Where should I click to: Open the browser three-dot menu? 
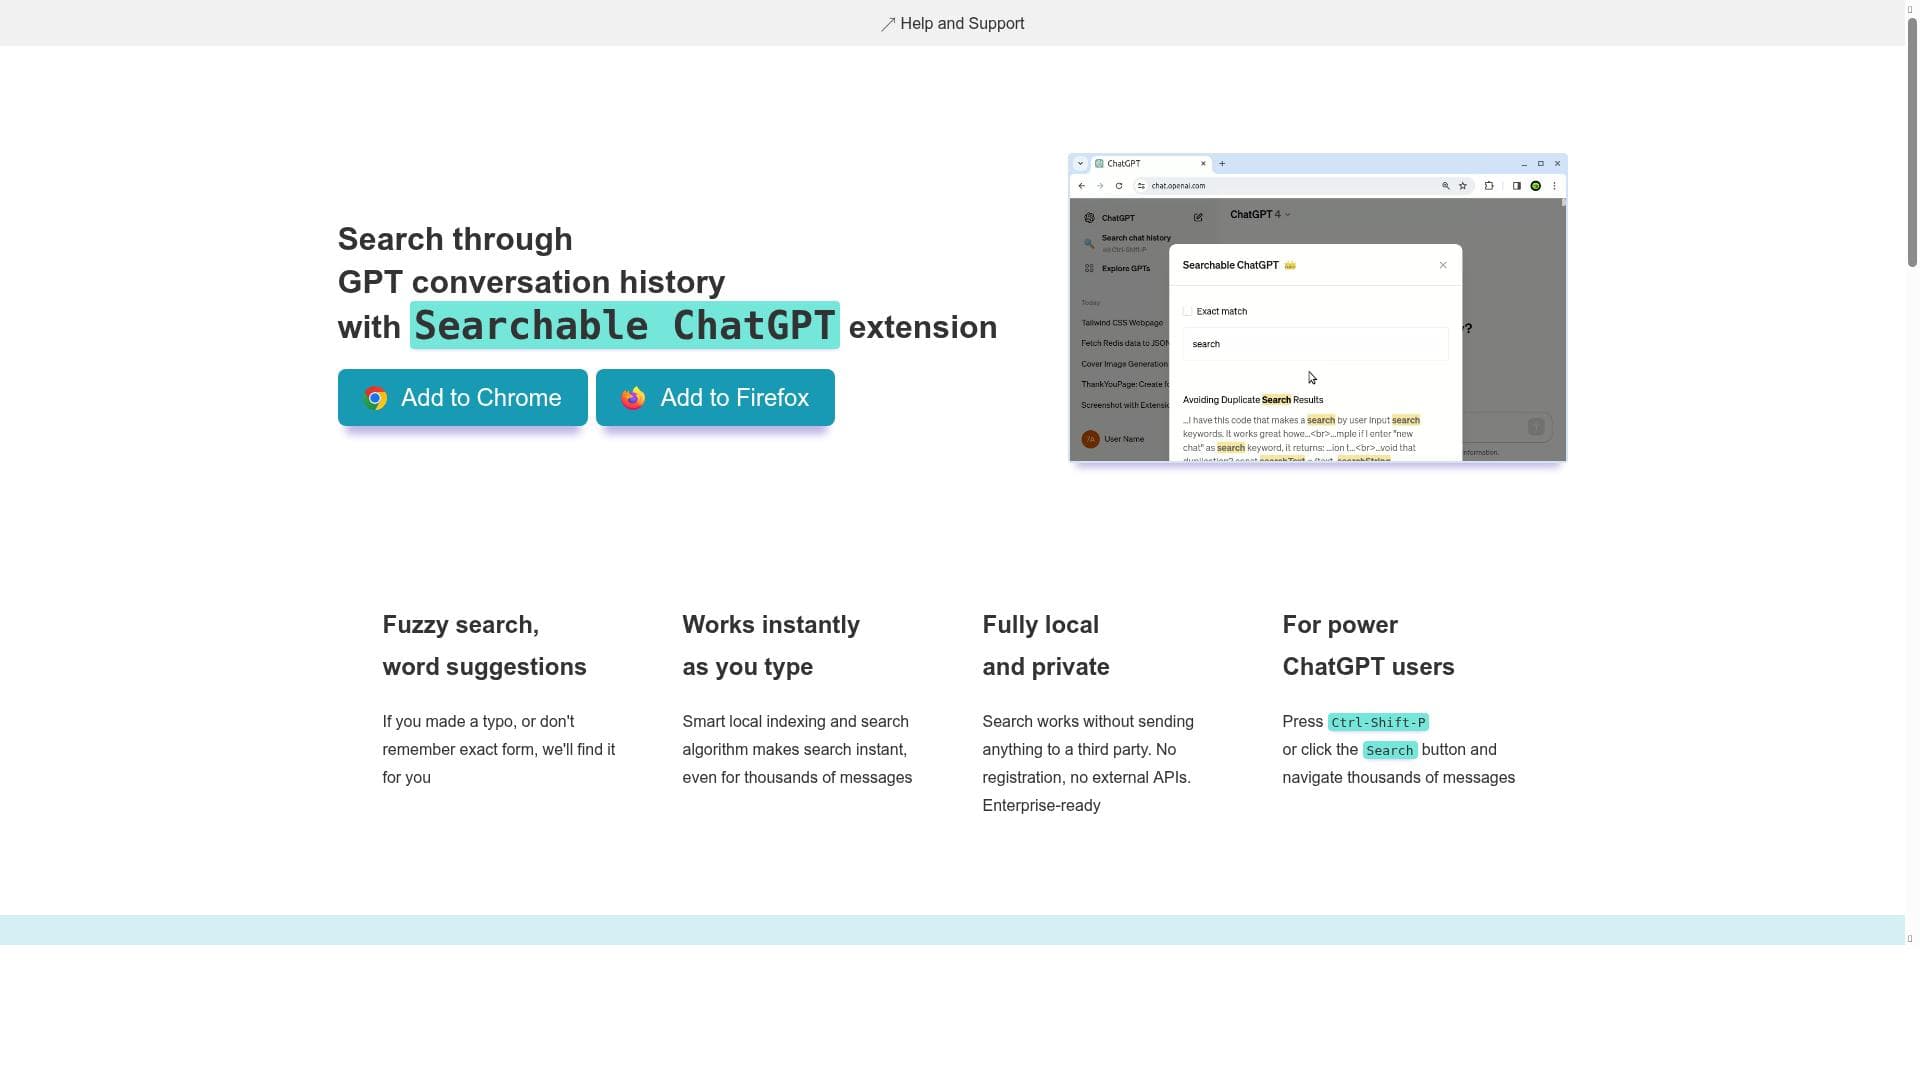click(1554, 186)
